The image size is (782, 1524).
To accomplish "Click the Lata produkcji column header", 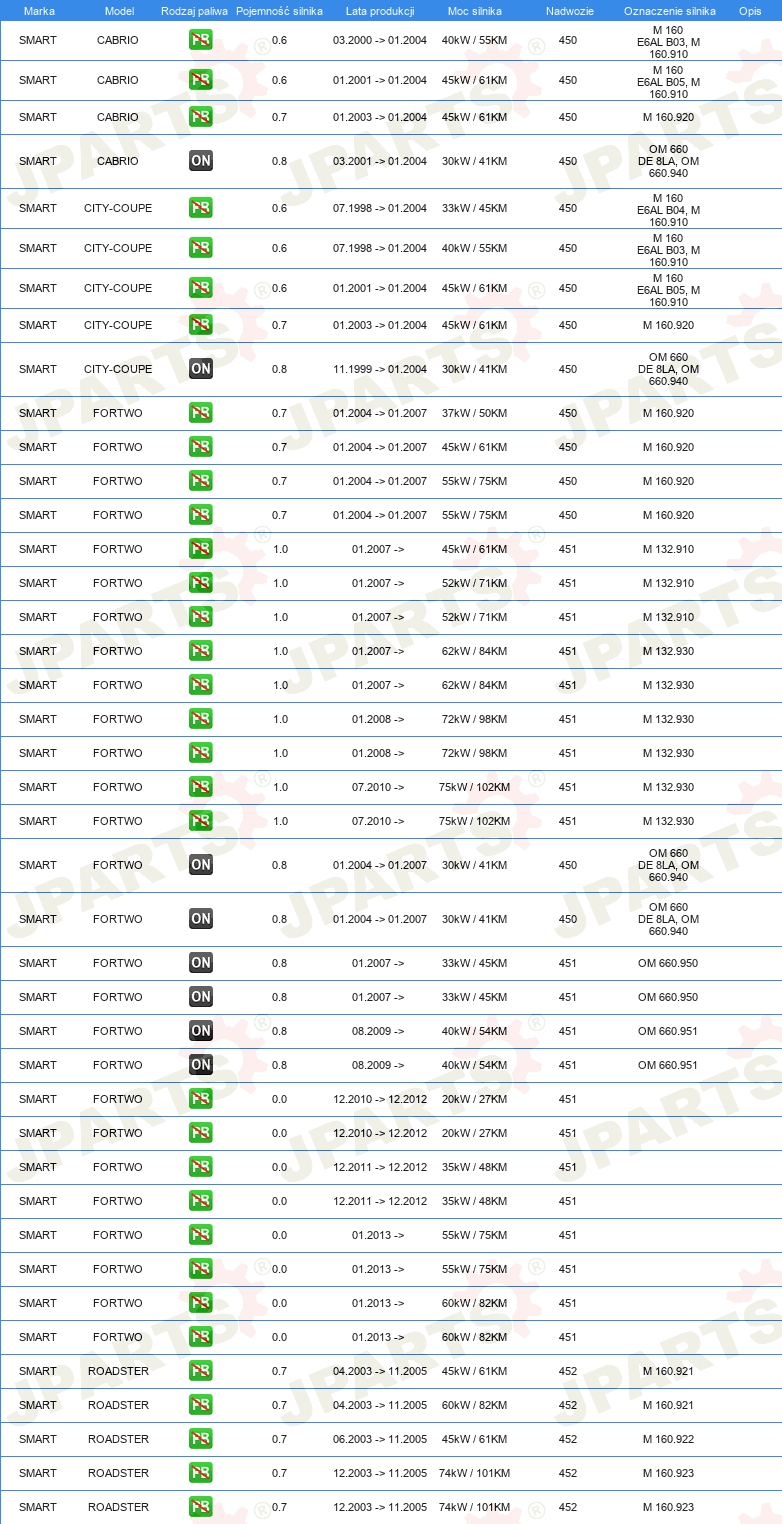I will (380, 10).
